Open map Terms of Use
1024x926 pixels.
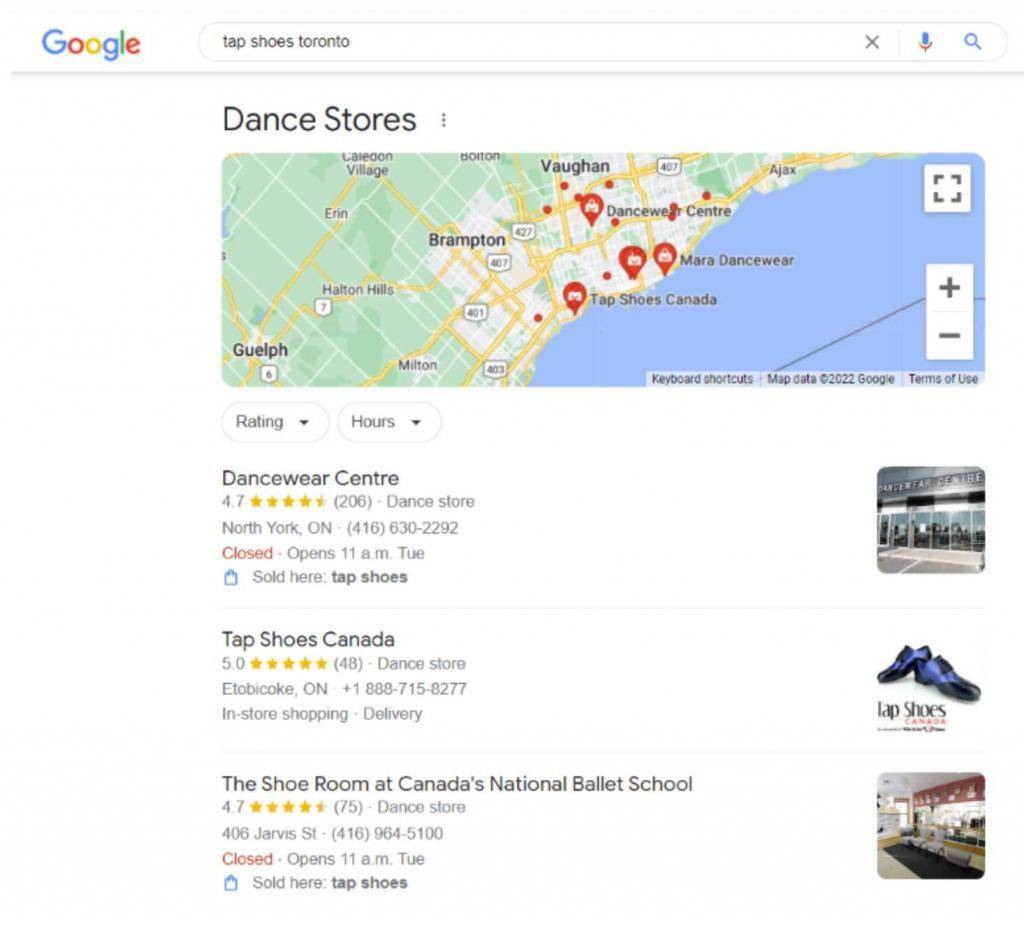943,379
